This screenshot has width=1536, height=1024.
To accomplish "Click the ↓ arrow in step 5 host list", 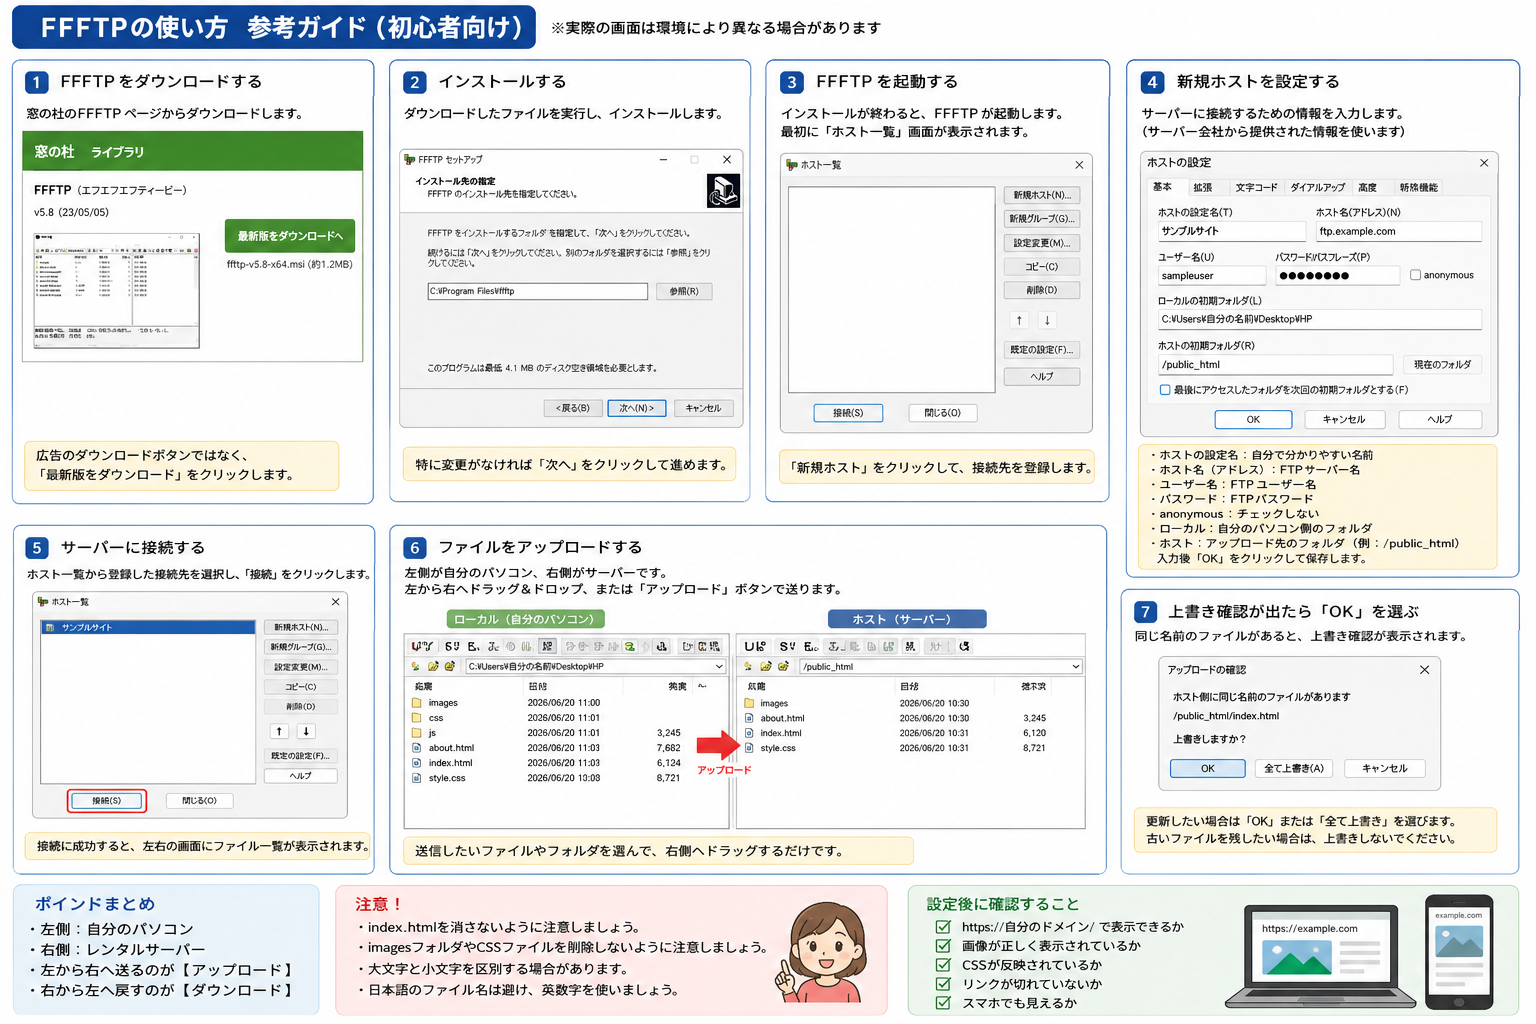I will (306, 731).
